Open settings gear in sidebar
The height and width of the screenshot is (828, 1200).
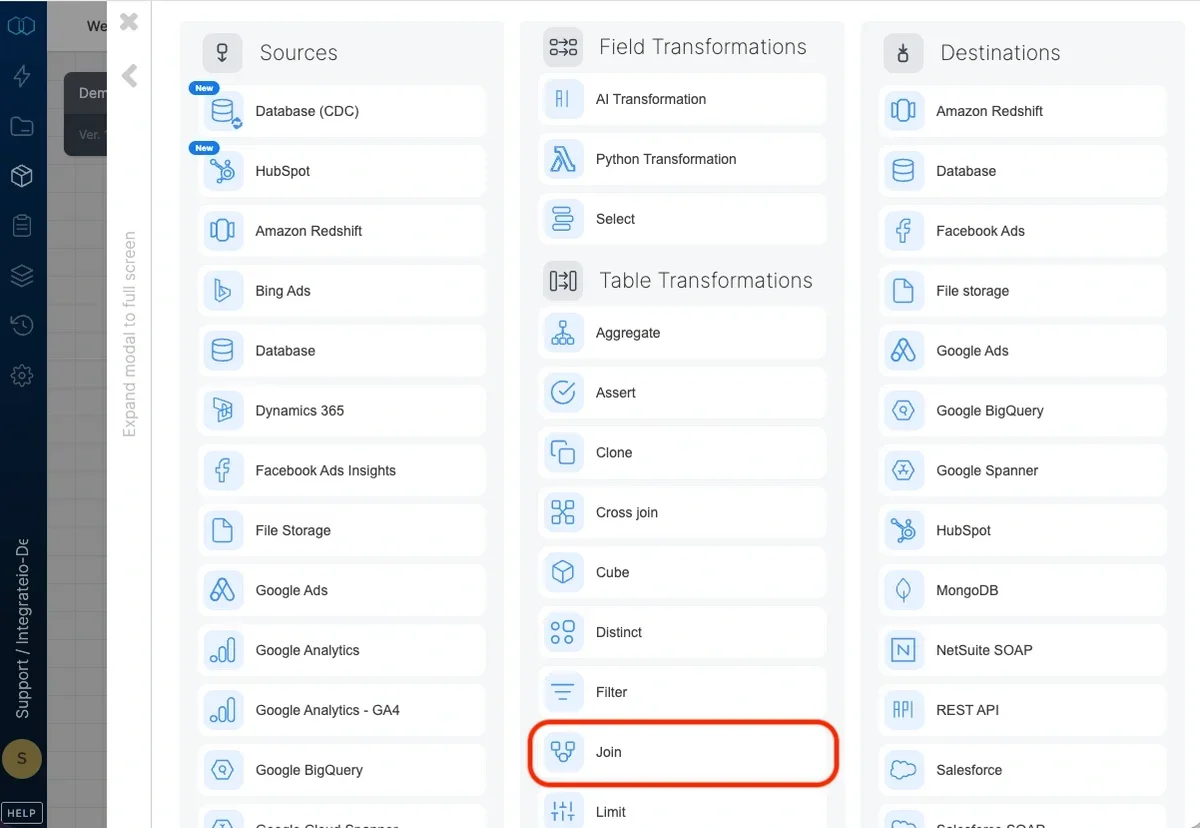pyautogui.click(x=21, y=376)
